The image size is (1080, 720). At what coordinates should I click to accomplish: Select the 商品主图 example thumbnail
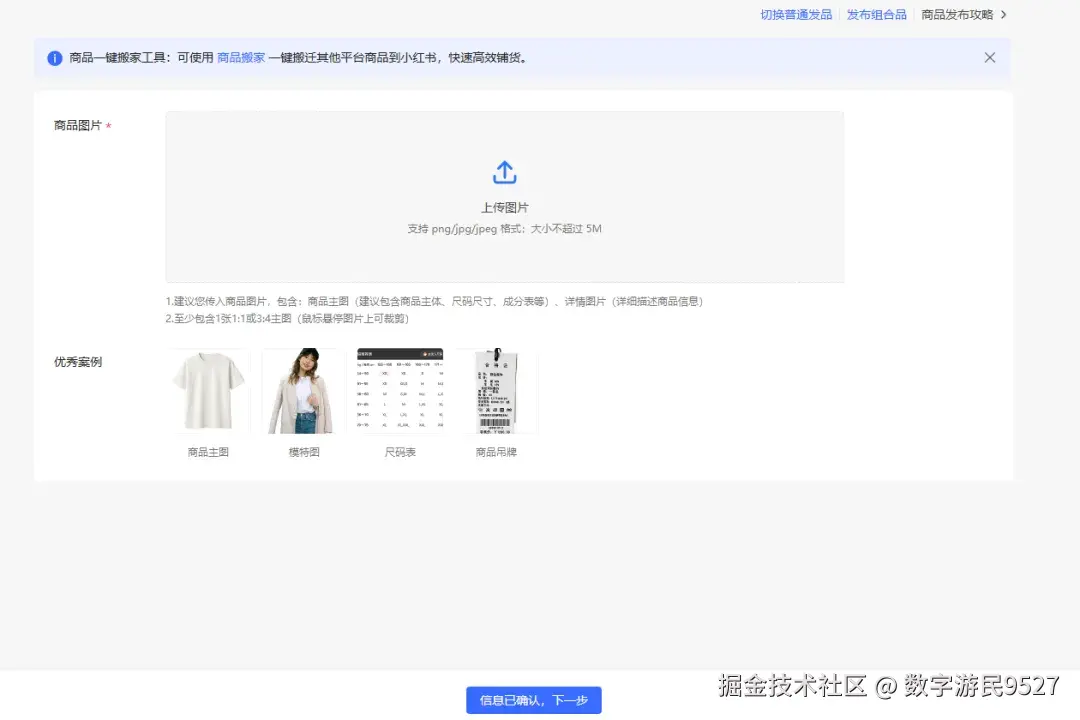[x=207, y=389]
